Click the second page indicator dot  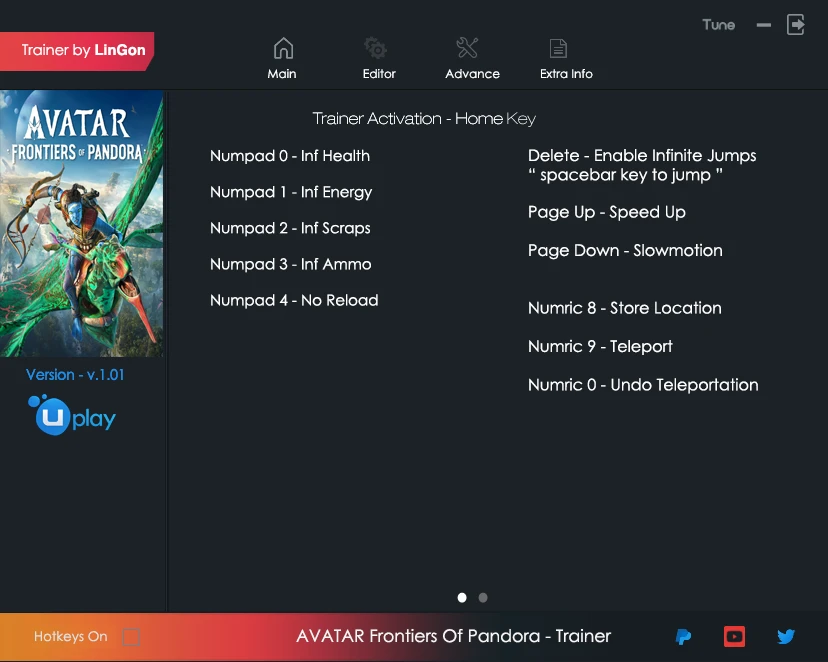tap(483, 597)
